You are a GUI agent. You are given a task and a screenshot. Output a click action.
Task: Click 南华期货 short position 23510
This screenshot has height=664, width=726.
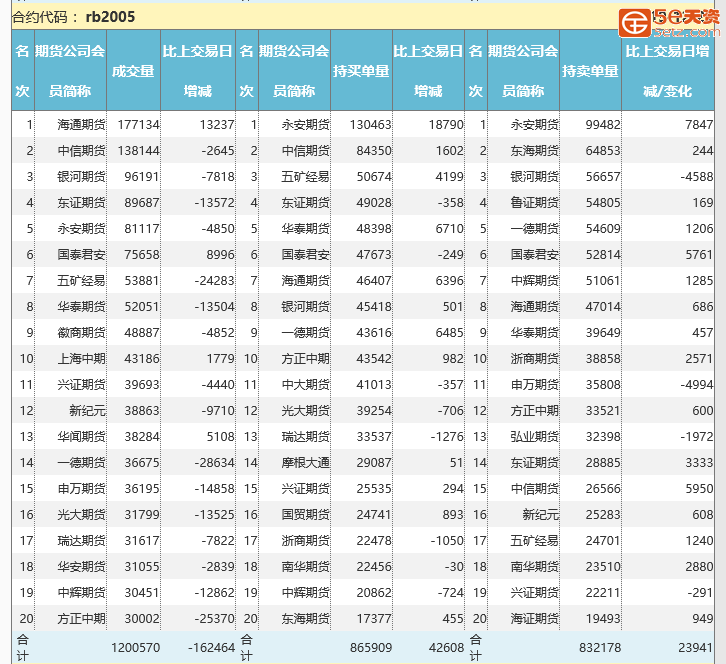(603, 566)
